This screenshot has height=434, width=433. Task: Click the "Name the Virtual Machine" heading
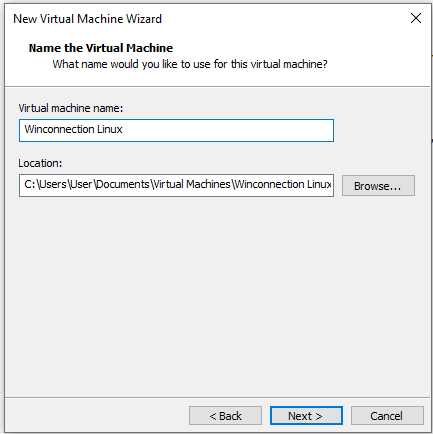(x=101, y=48)
